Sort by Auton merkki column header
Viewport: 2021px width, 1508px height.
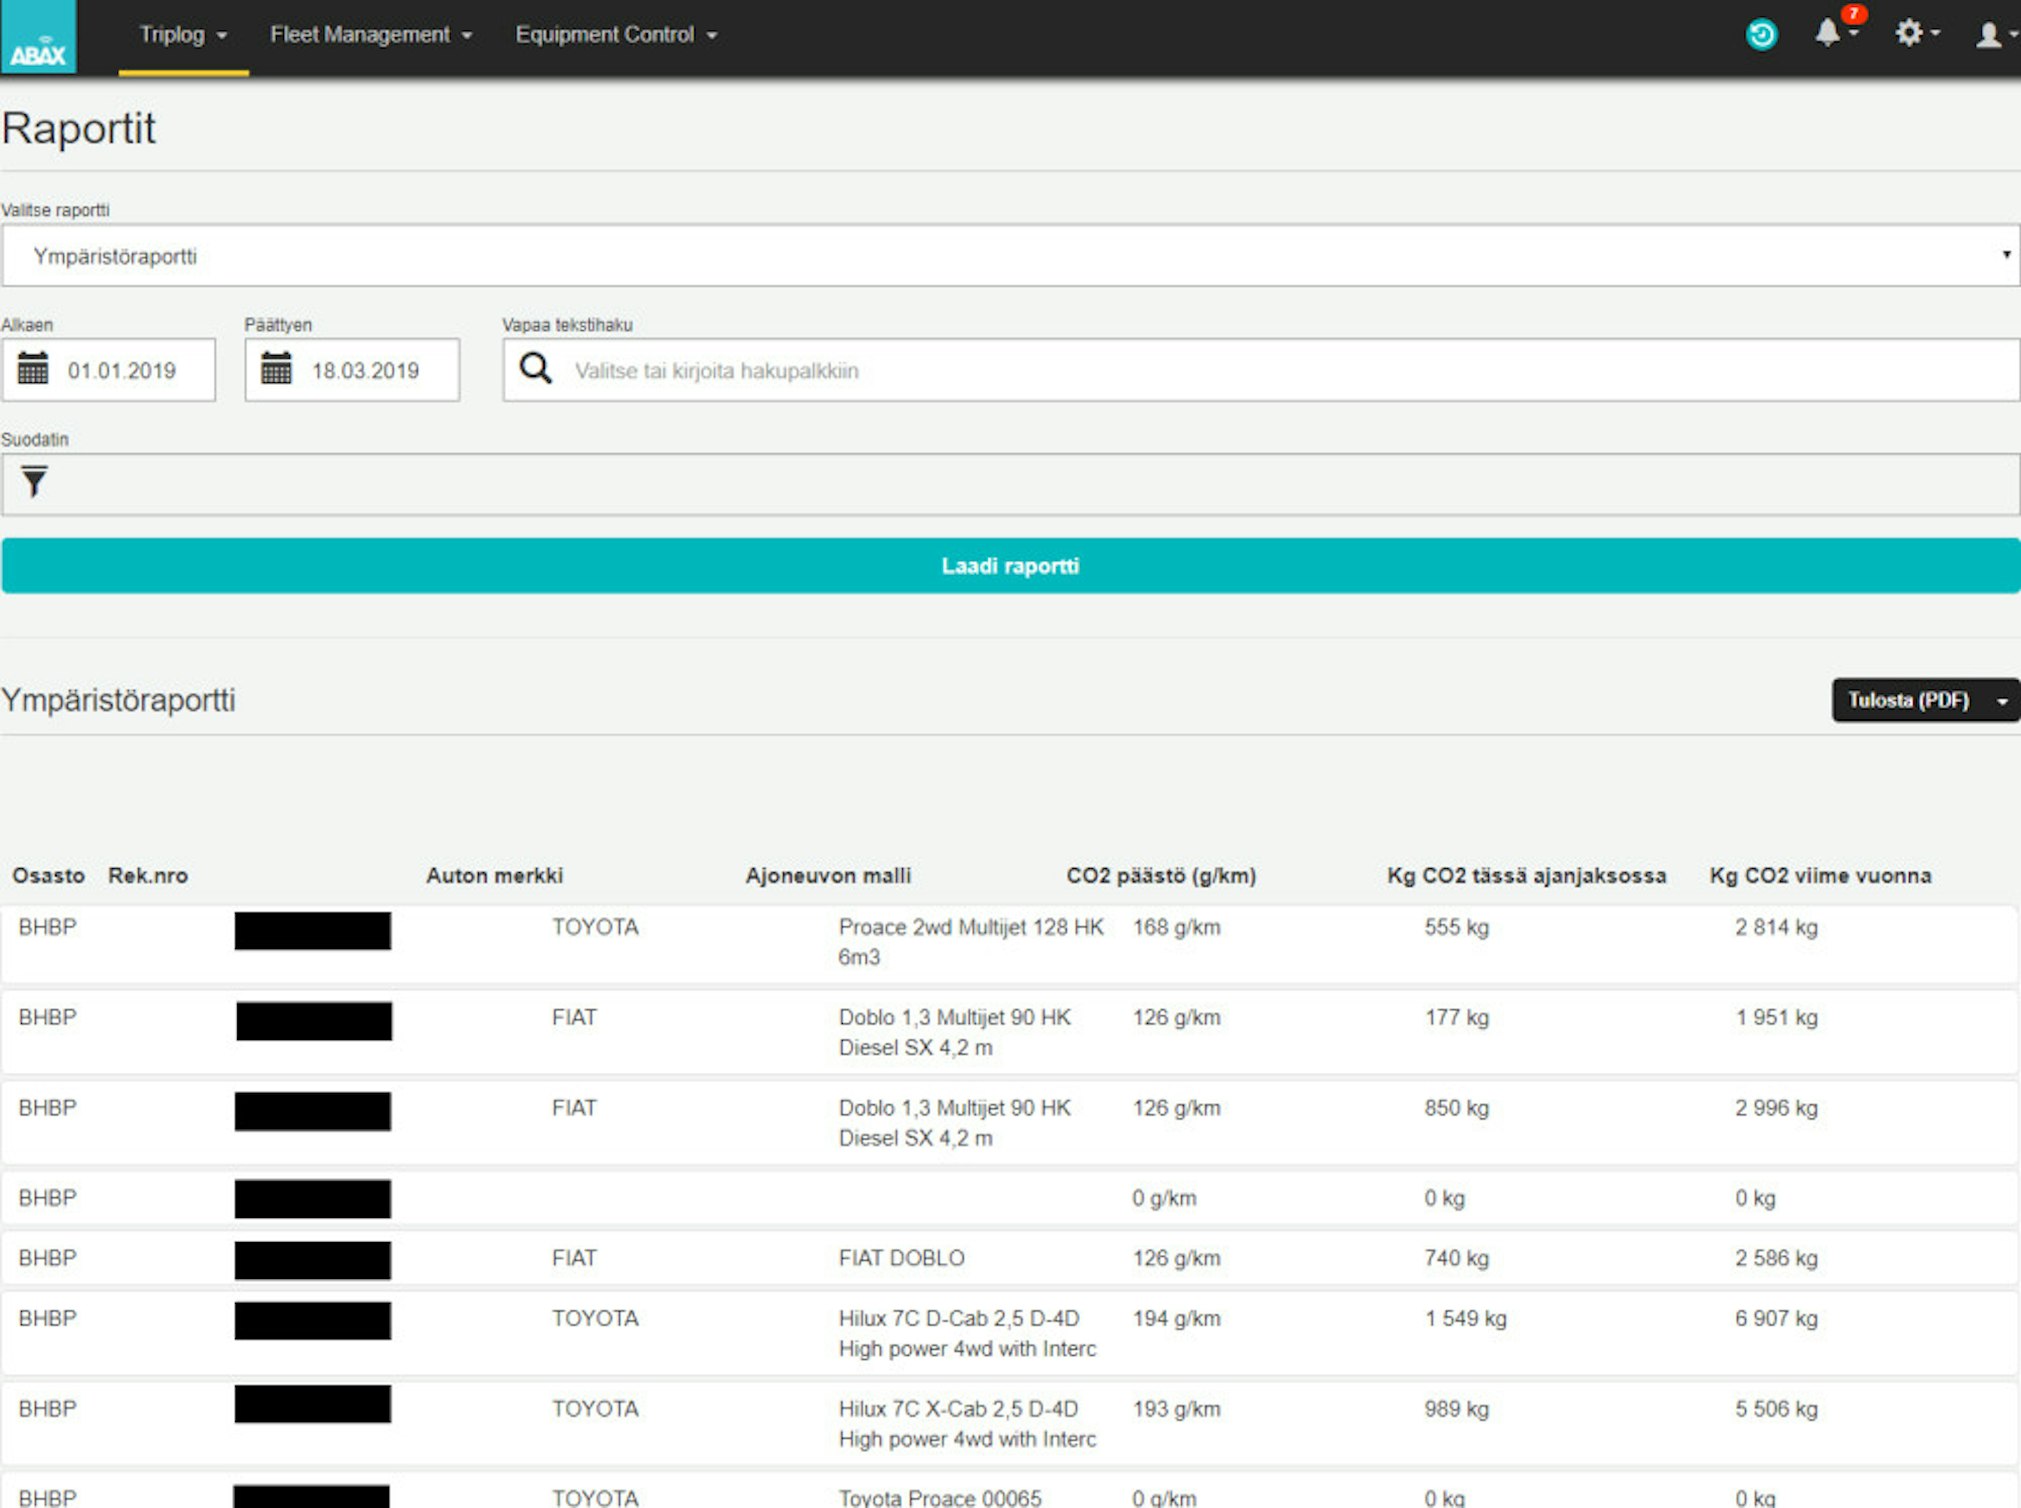495,876
